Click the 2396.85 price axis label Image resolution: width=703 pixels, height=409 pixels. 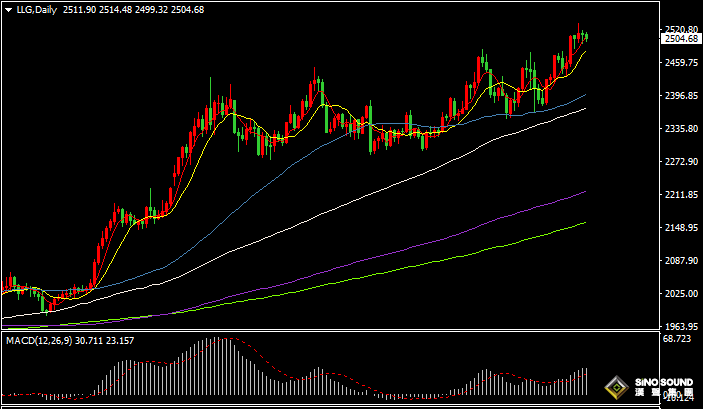point(679,96)
